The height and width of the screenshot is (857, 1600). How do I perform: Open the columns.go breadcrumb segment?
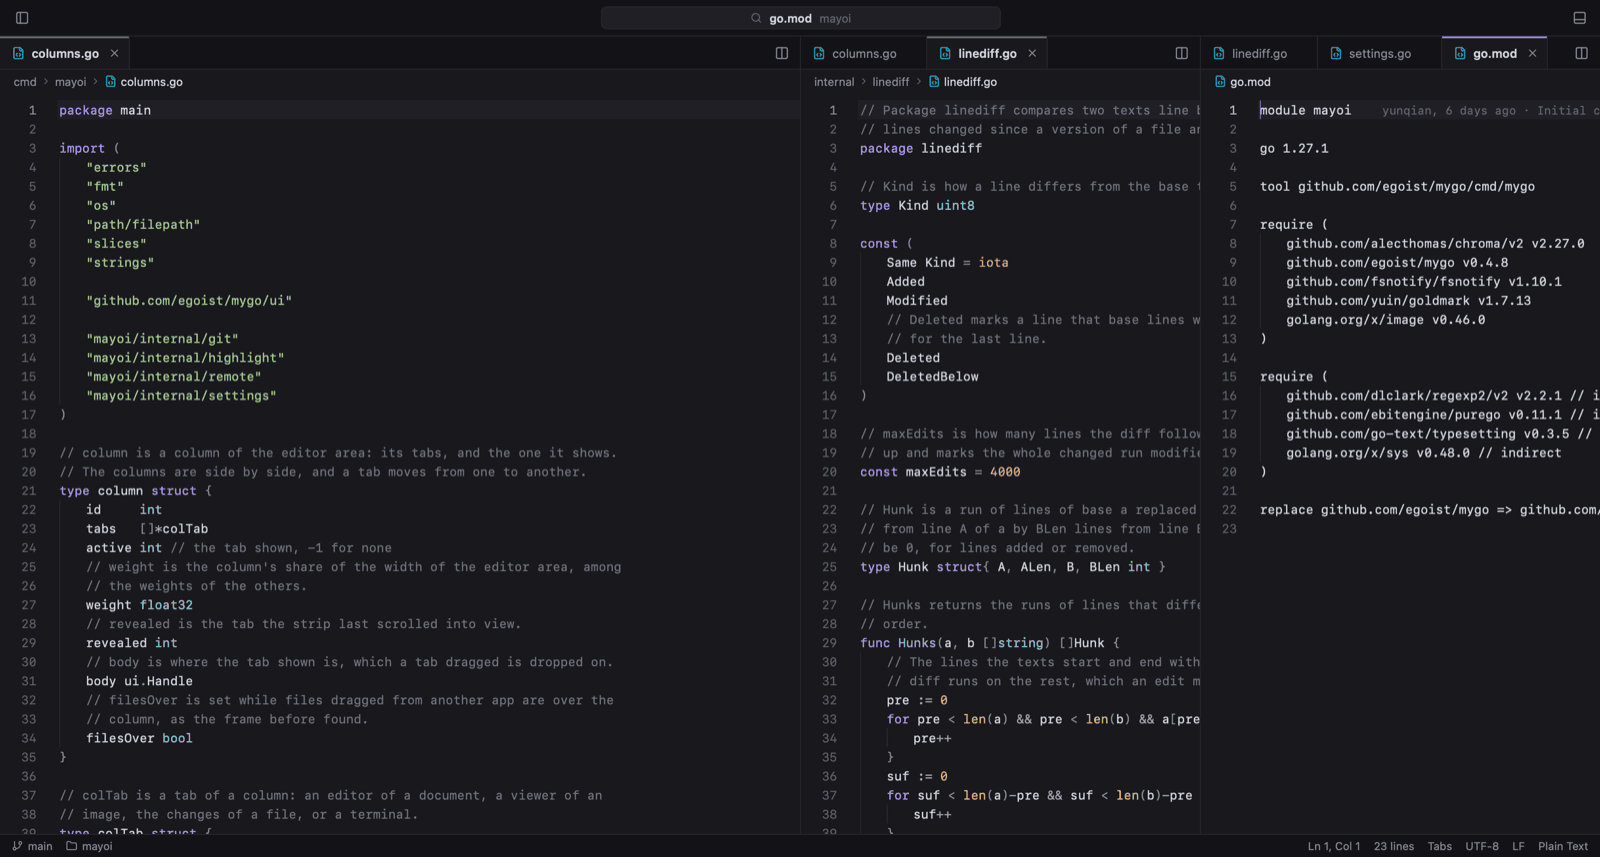click(144, 82)
